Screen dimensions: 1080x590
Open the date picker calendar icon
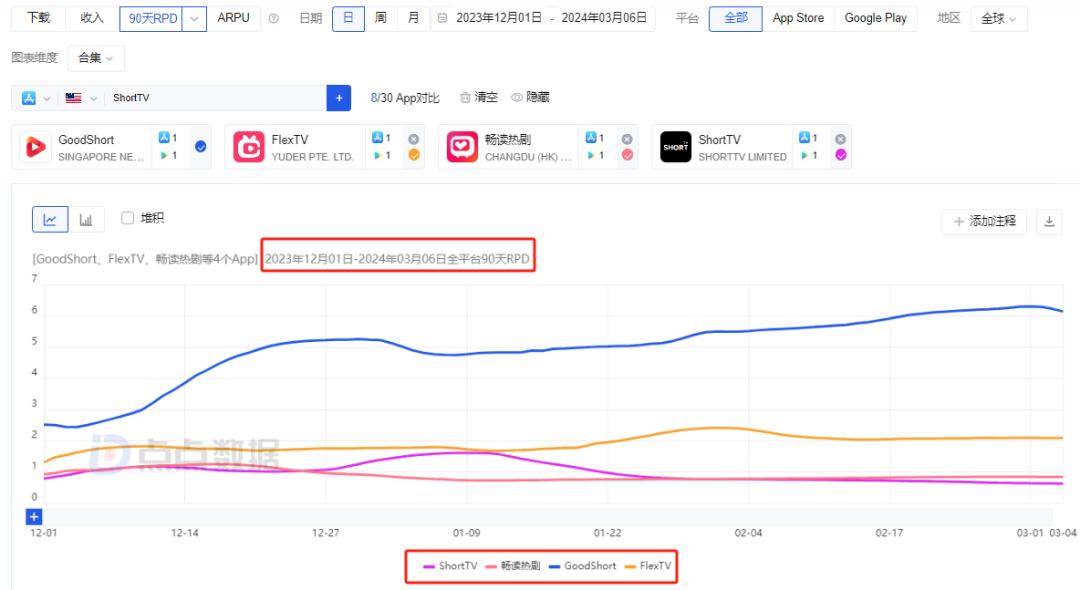coord(442,19)
